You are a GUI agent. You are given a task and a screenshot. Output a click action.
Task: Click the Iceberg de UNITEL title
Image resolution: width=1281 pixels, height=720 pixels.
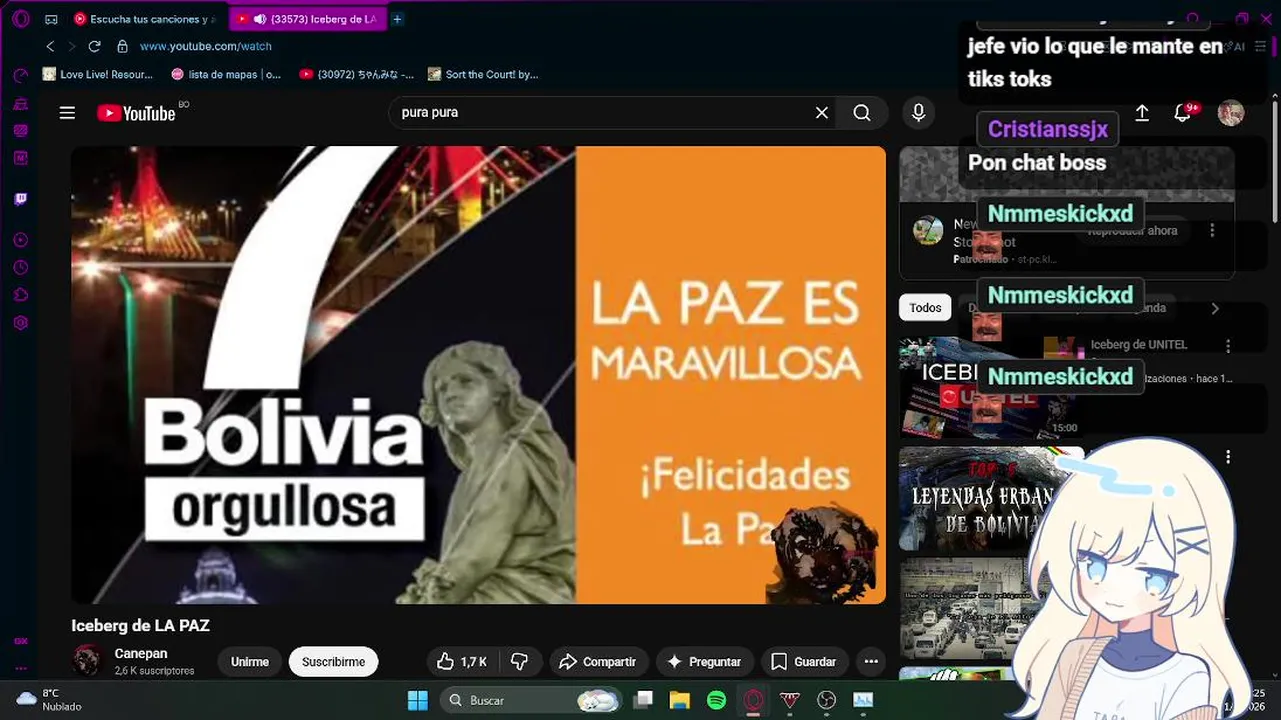click(x=1139, y=345)
